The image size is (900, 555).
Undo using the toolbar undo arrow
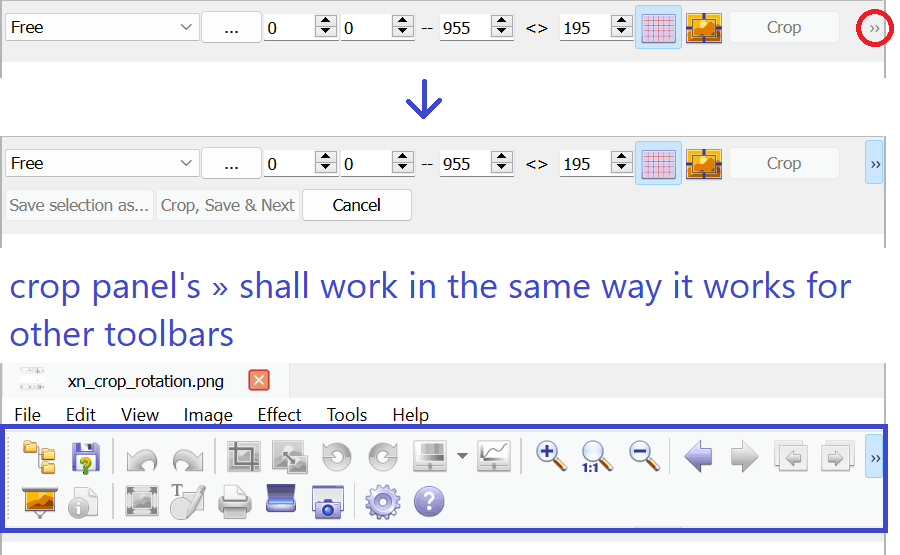coord(142,459)
